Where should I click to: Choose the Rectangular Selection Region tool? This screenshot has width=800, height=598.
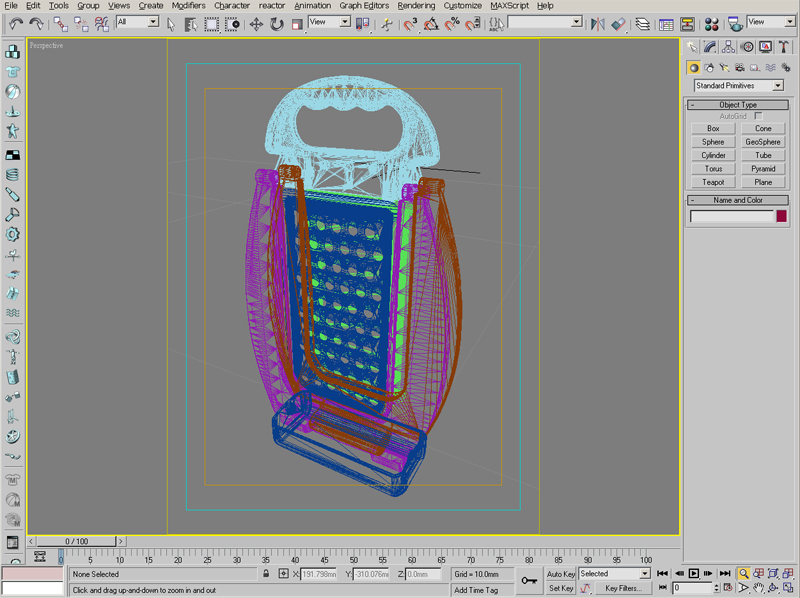[x=211, y=24]
